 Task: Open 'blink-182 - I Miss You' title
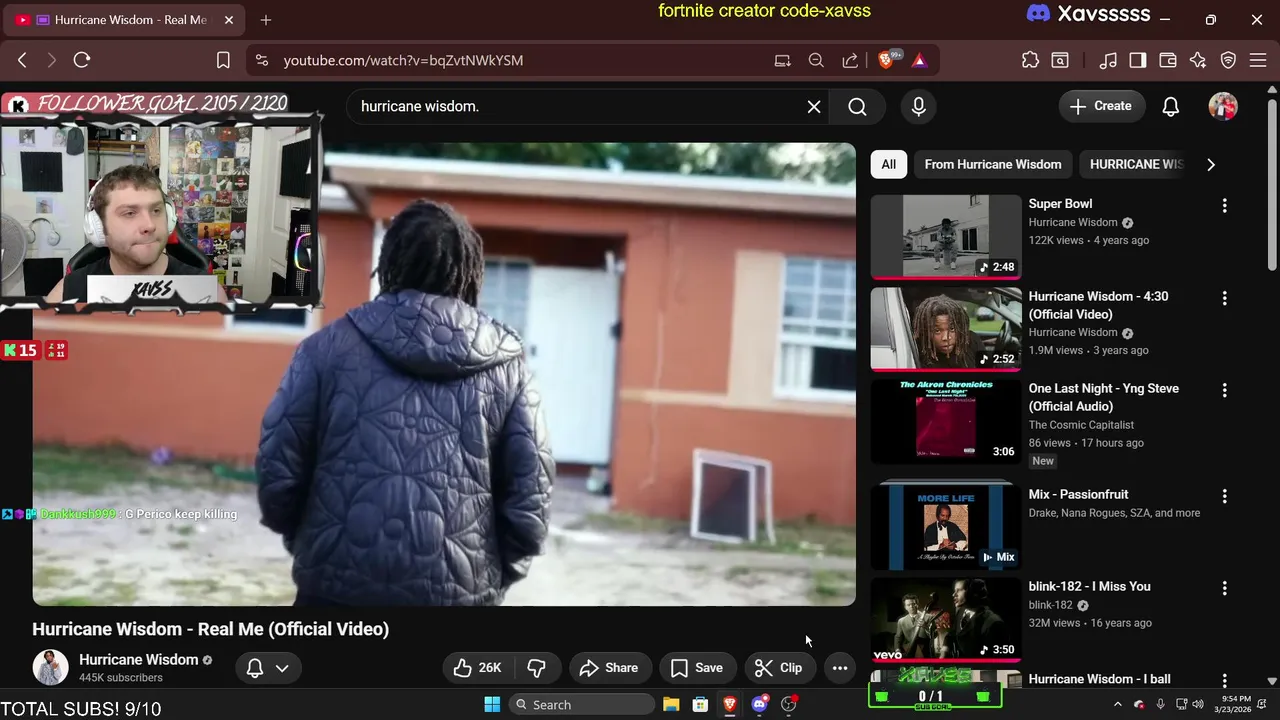click(x=1089, y=586)
